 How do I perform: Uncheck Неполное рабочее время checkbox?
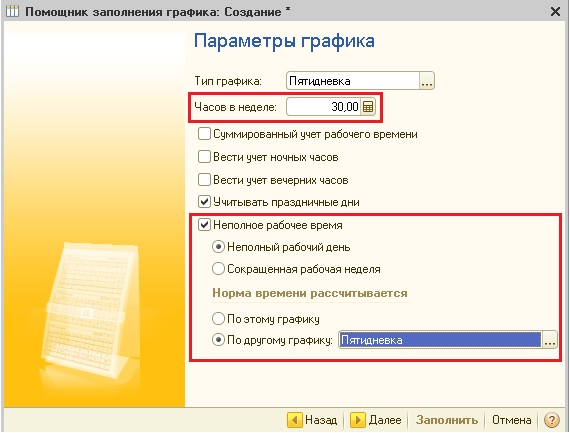coord(204,225)
